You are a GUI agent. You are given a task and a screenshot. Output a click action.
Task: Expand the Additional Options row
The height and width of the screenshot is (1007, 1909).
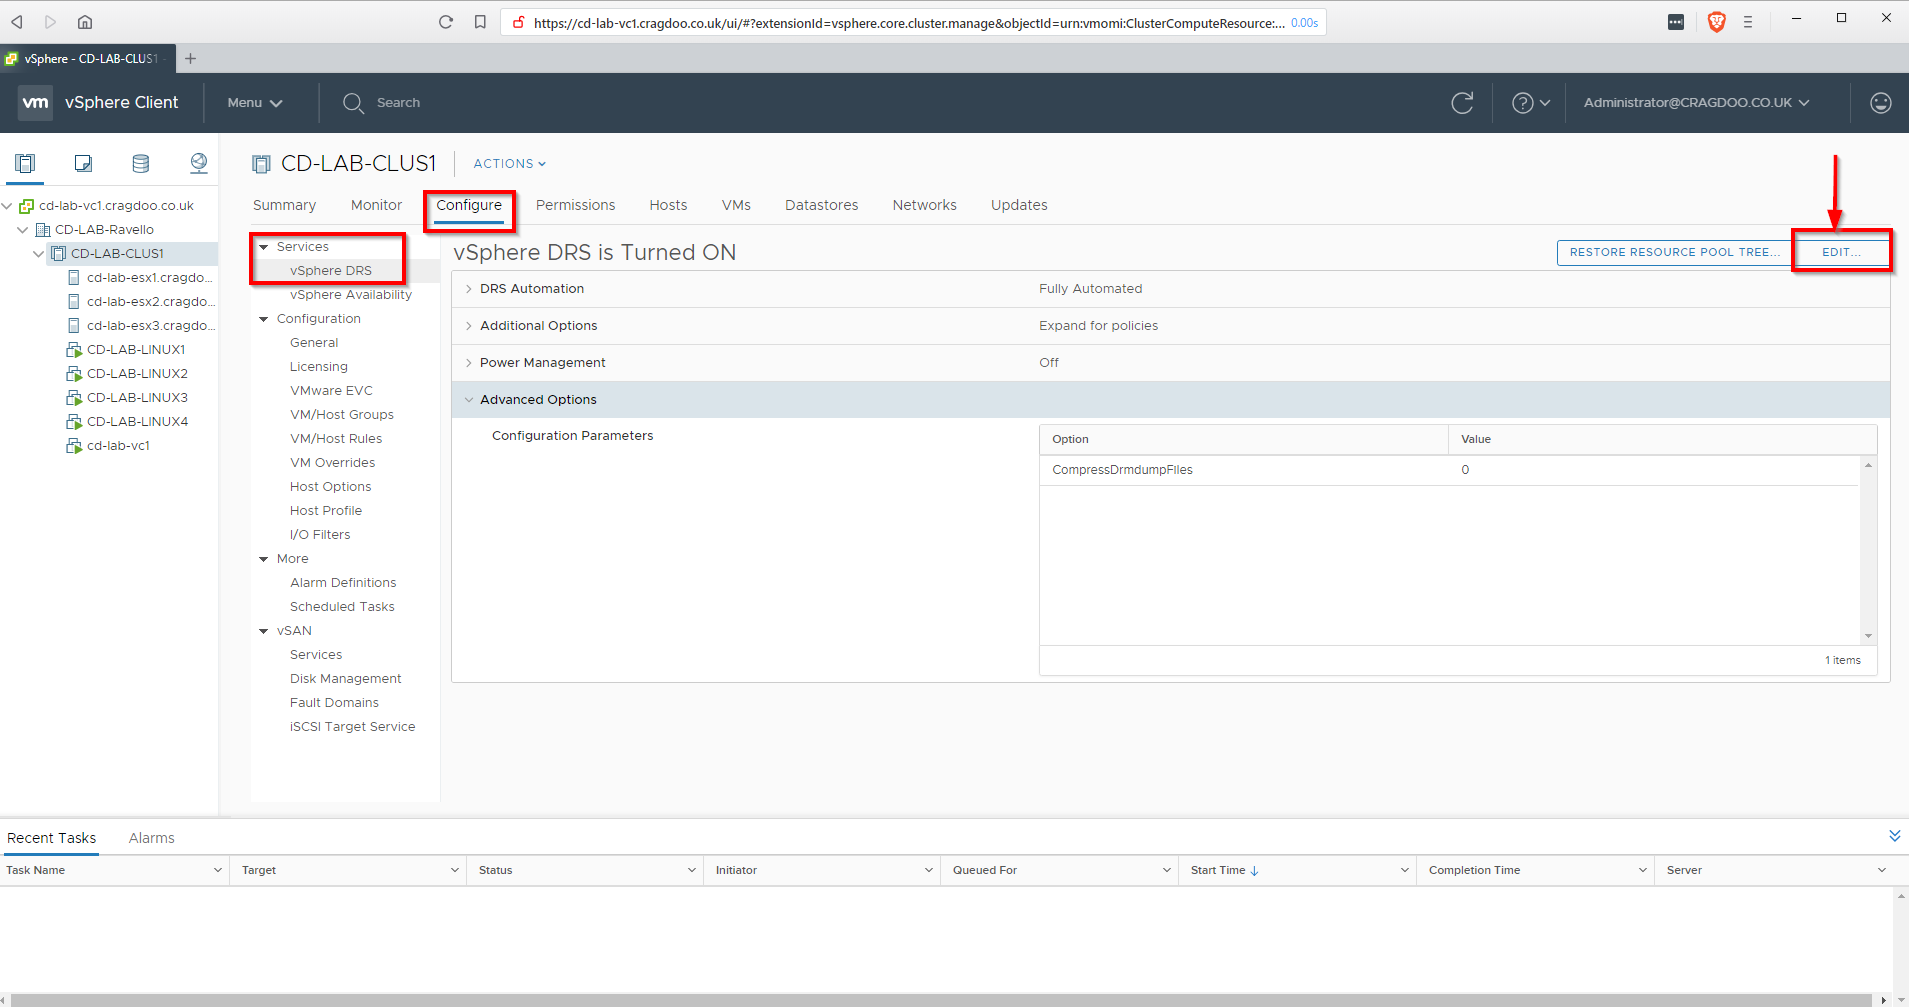pos(469,326)
